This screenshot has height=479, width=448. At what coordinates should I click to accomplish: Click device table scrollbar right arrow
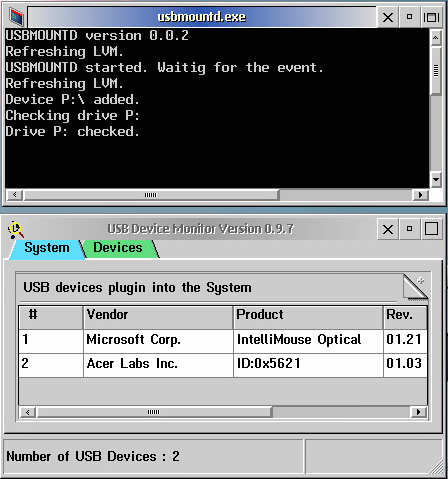[x=418, y=412]
